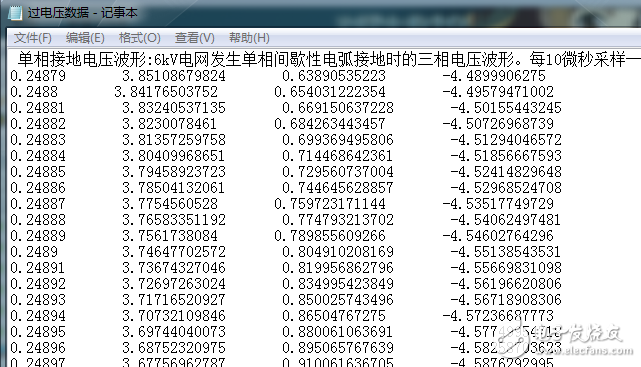641x367 pixels.
Task: Click the time value 0.24882
Action: 38,124
